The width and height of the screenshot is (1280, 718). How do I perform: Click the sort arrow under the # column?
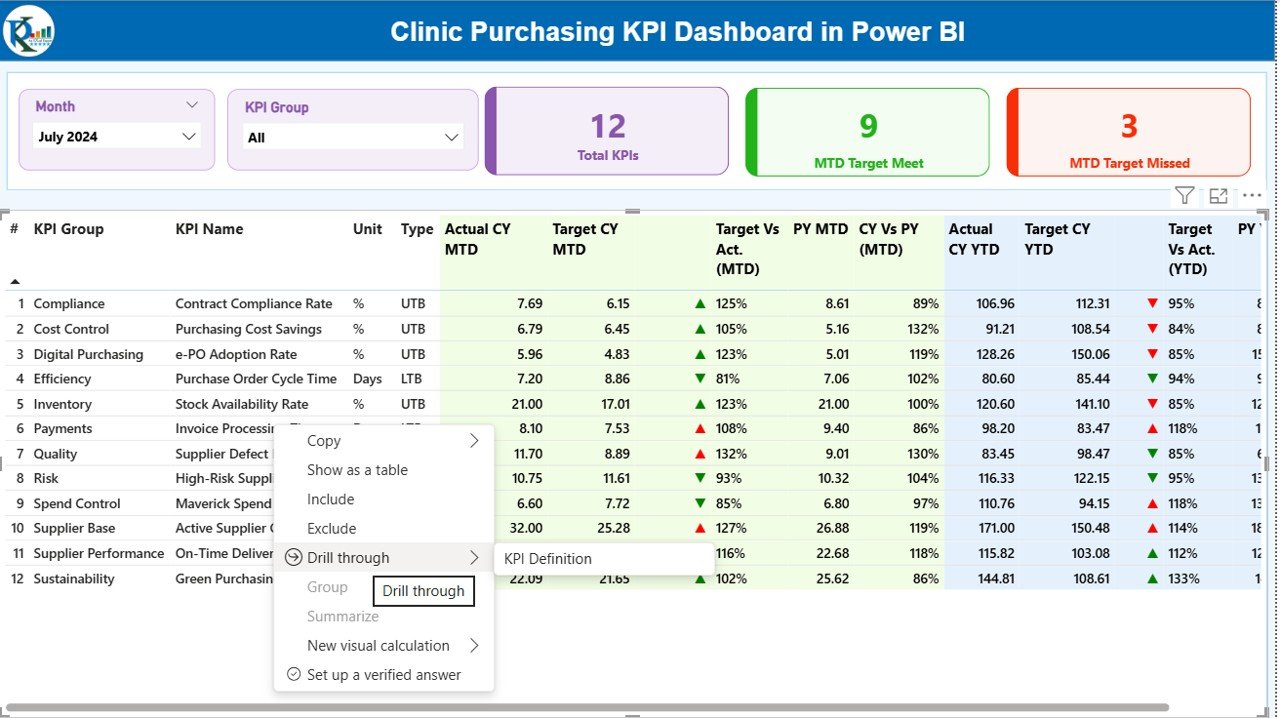tap(15, 282)
